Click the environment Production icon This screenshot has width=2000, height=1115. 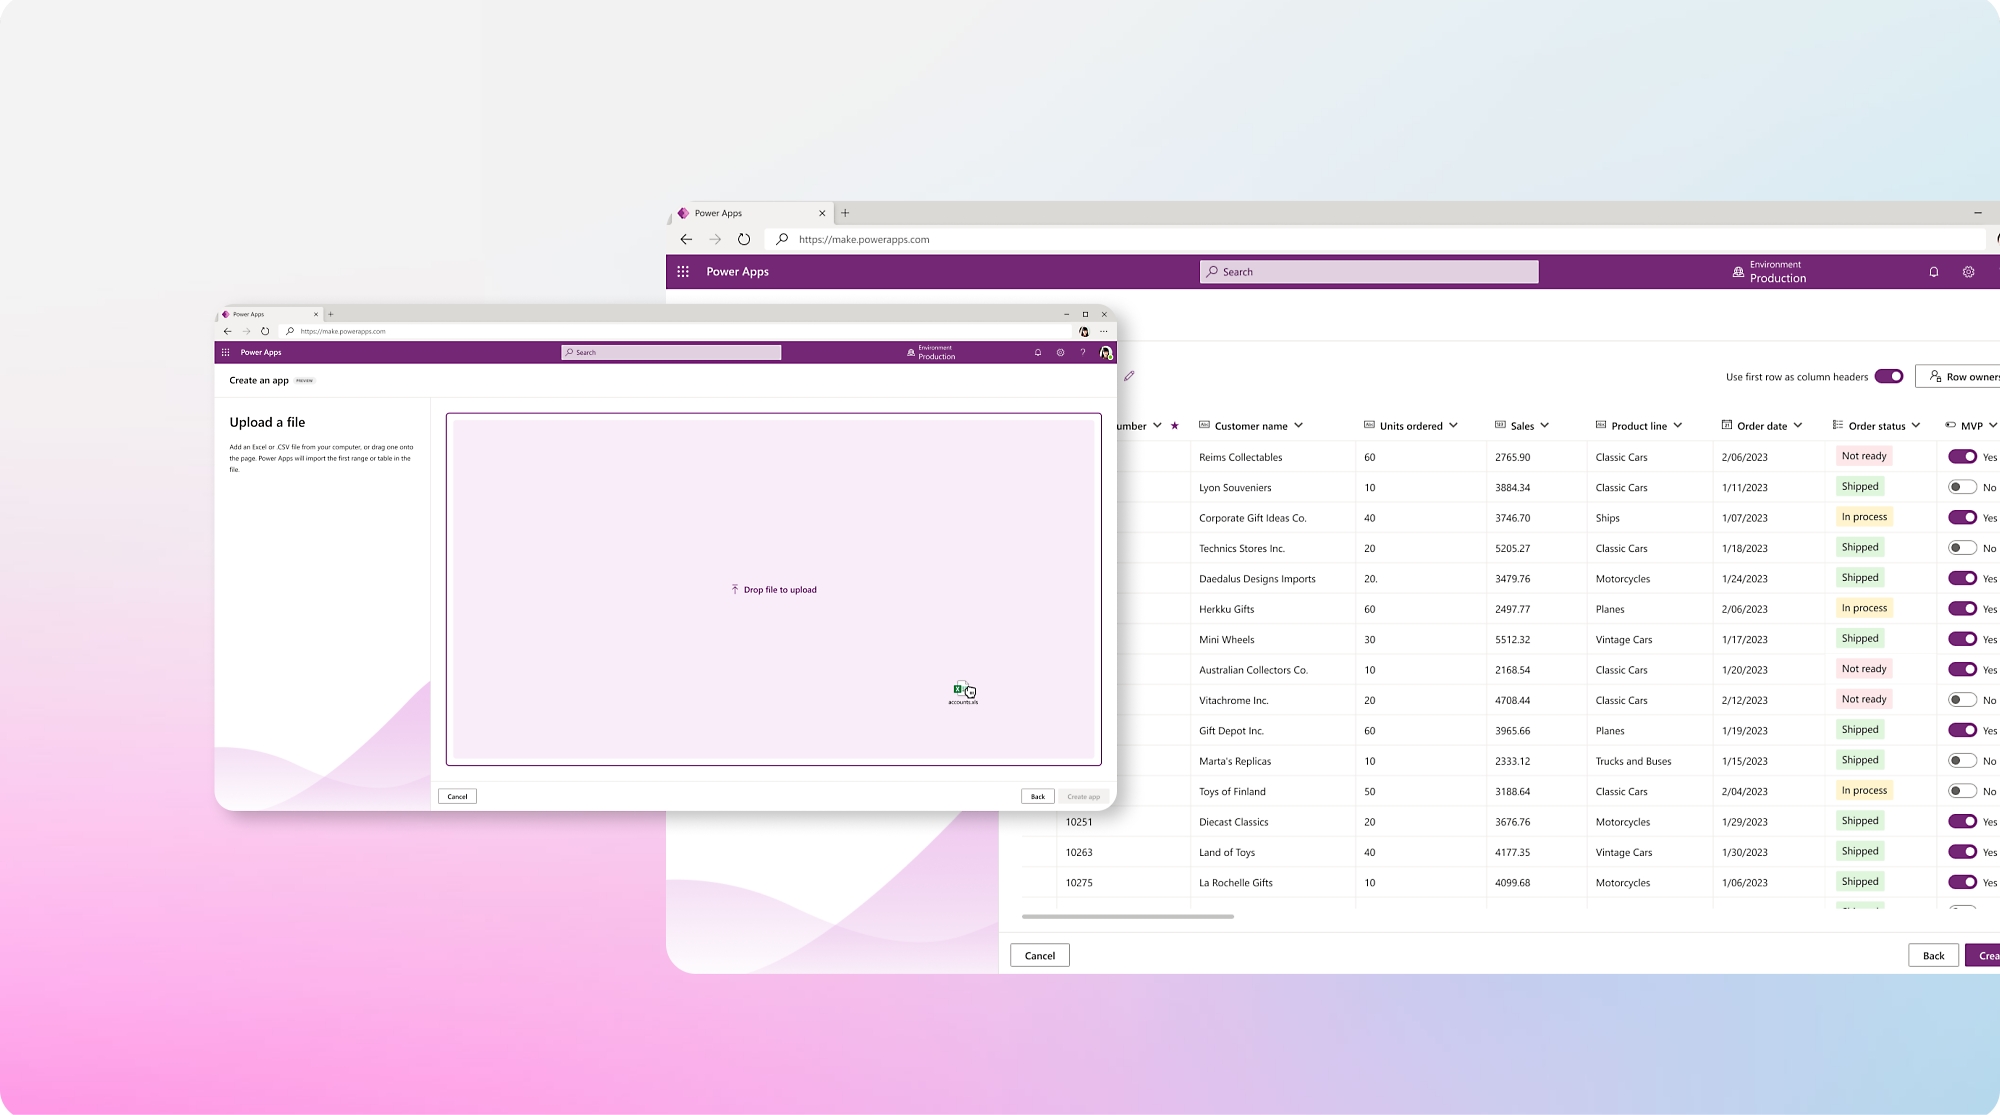tap(1736, 272)
